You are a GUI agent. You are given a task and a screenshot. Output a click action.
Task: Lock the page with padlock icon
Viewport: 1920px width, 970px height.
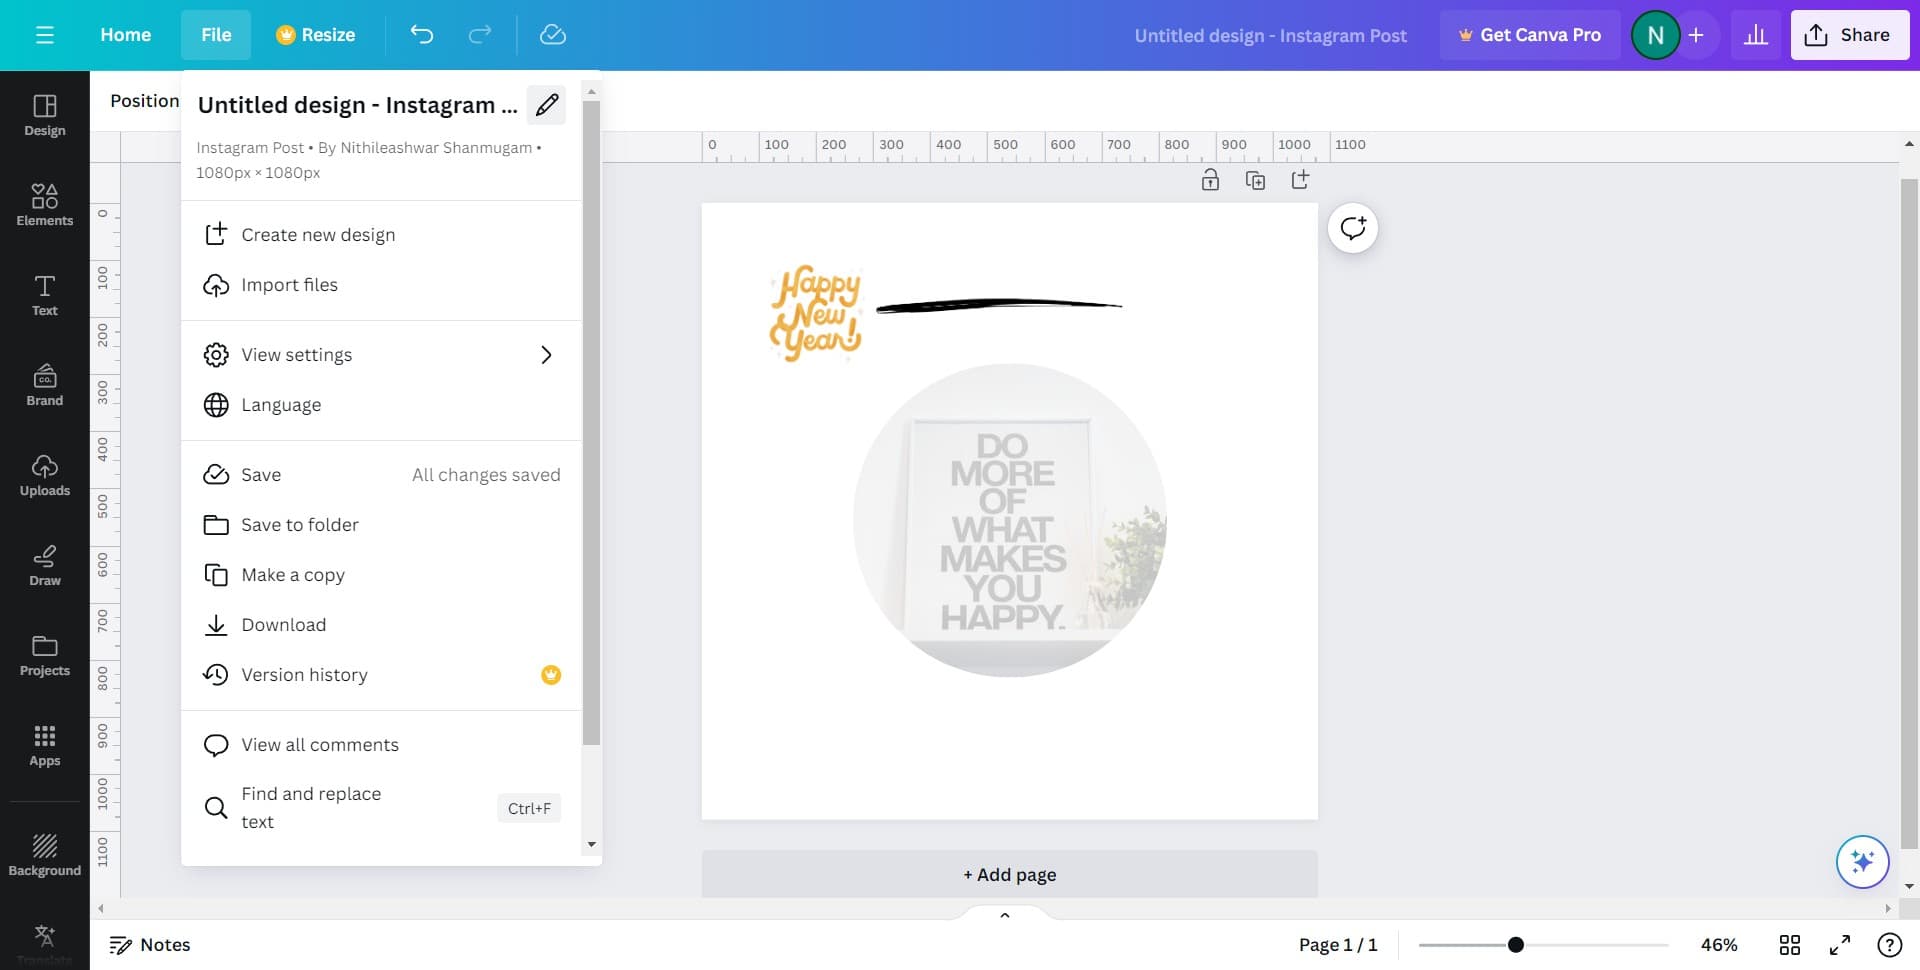point(1210,180)
